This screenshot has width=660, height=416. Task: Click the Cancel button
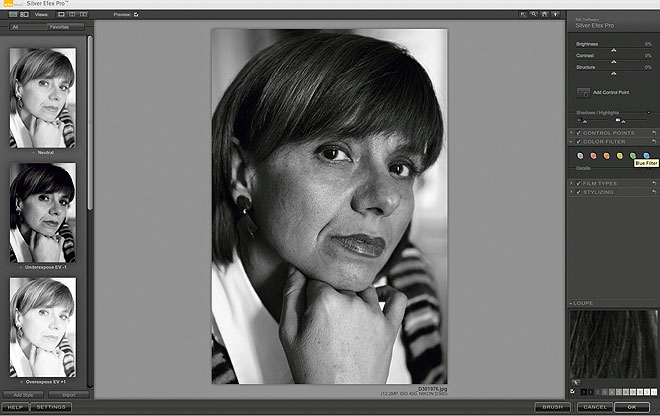[595, 407]
